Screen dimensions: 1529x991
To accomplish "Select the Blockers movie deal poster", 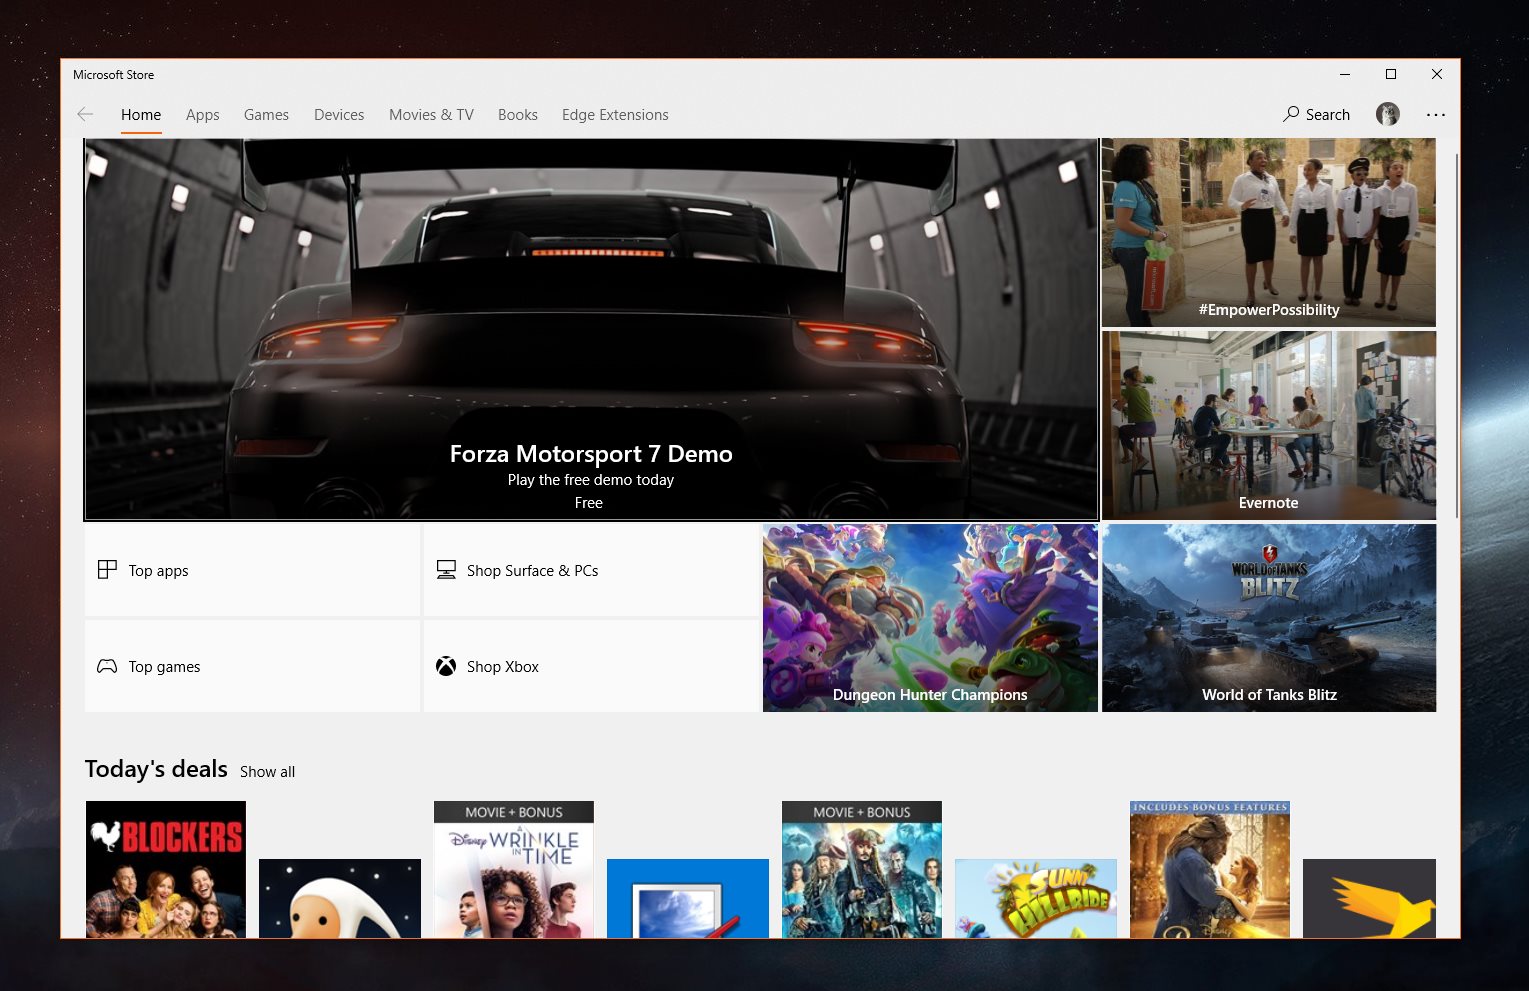I will pos(166,869).
